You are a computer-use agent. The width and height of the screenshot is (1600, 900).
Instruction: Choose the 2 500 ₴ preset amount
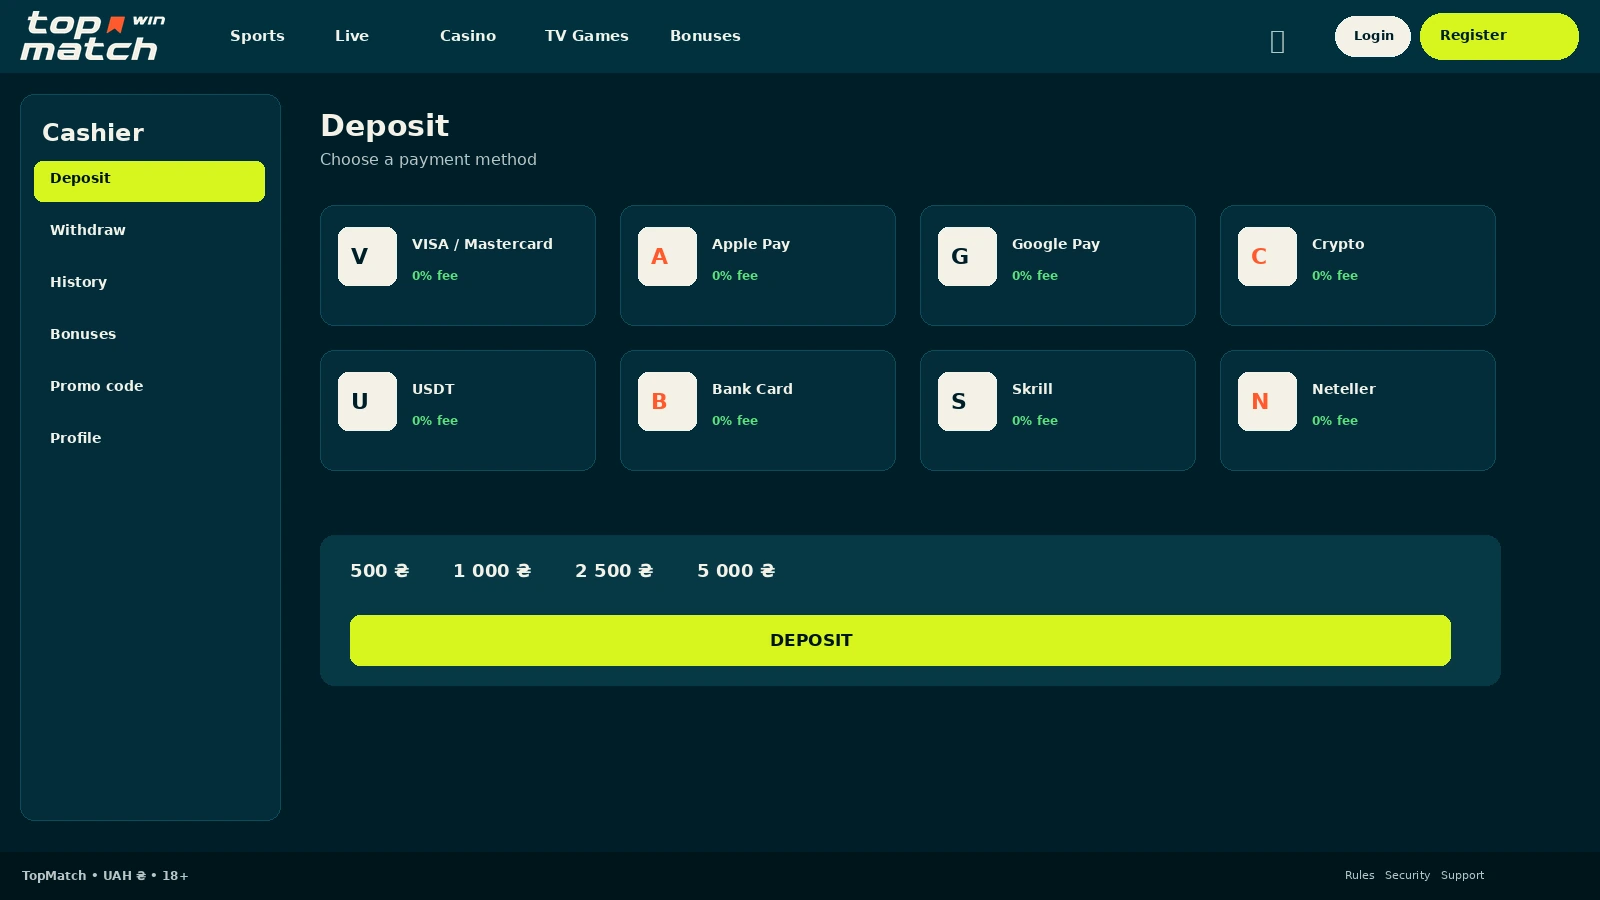click(x=614, y=570)
